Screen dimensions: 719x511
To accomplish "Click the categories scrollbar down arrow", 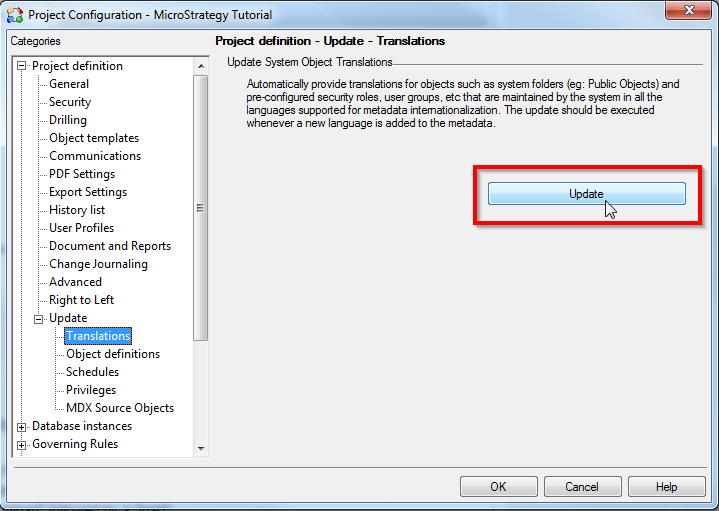I will click(x=201, y=449).
